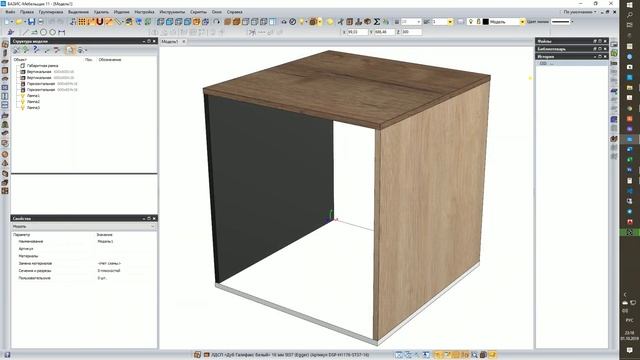
Task: Open the Файл menu
Action: coord(10,12)
